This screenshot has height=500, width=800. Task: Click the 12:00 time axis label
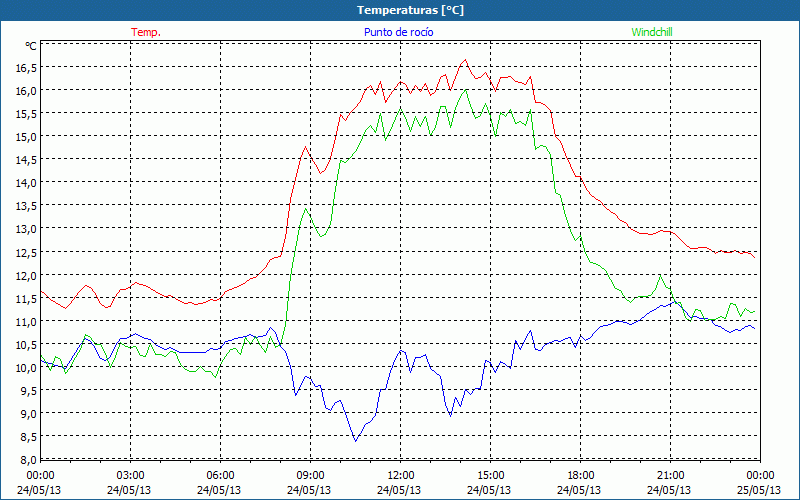pyautogui.click(x=401, y=475)
